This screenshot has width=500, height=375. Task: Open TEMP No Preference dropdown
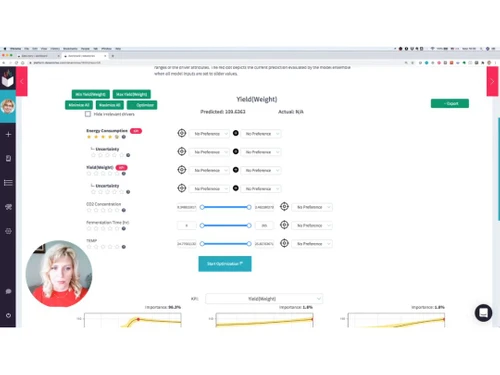click(312, 244)
